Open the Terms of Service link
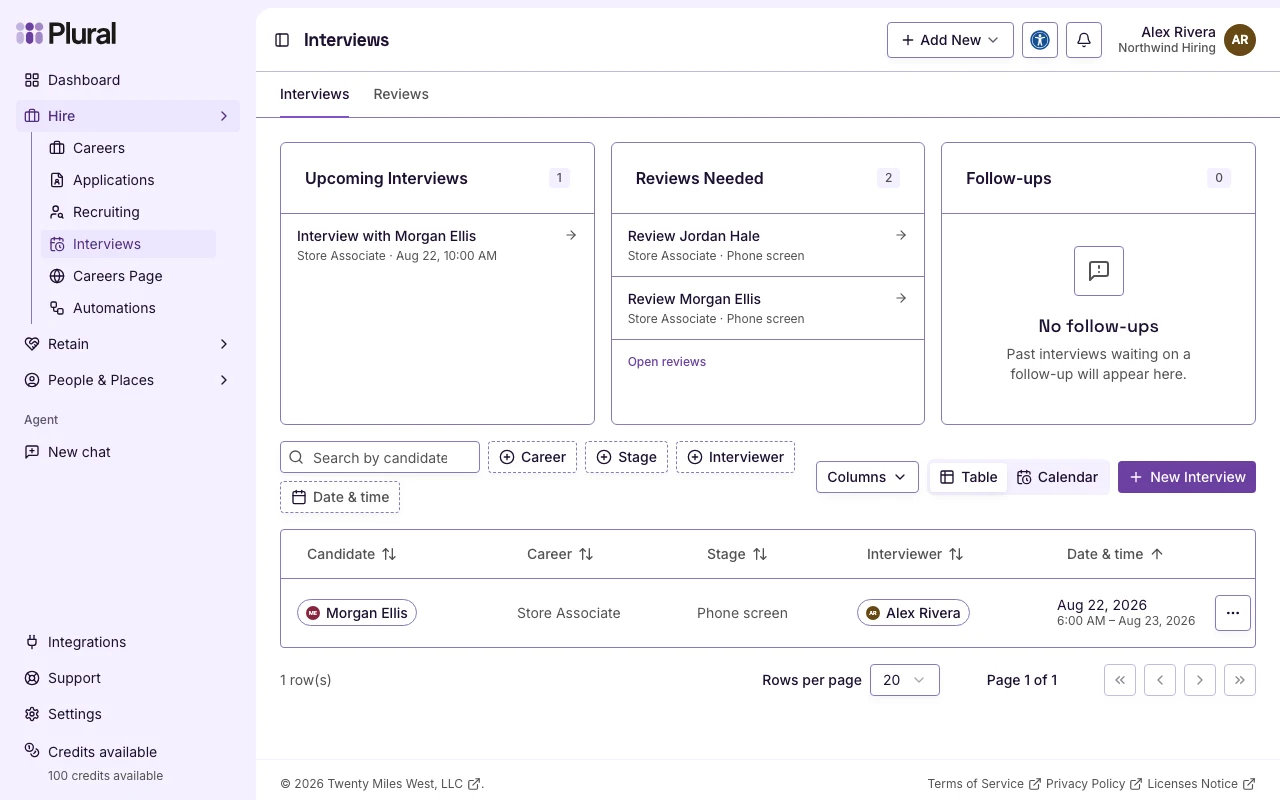 point(984,784)
